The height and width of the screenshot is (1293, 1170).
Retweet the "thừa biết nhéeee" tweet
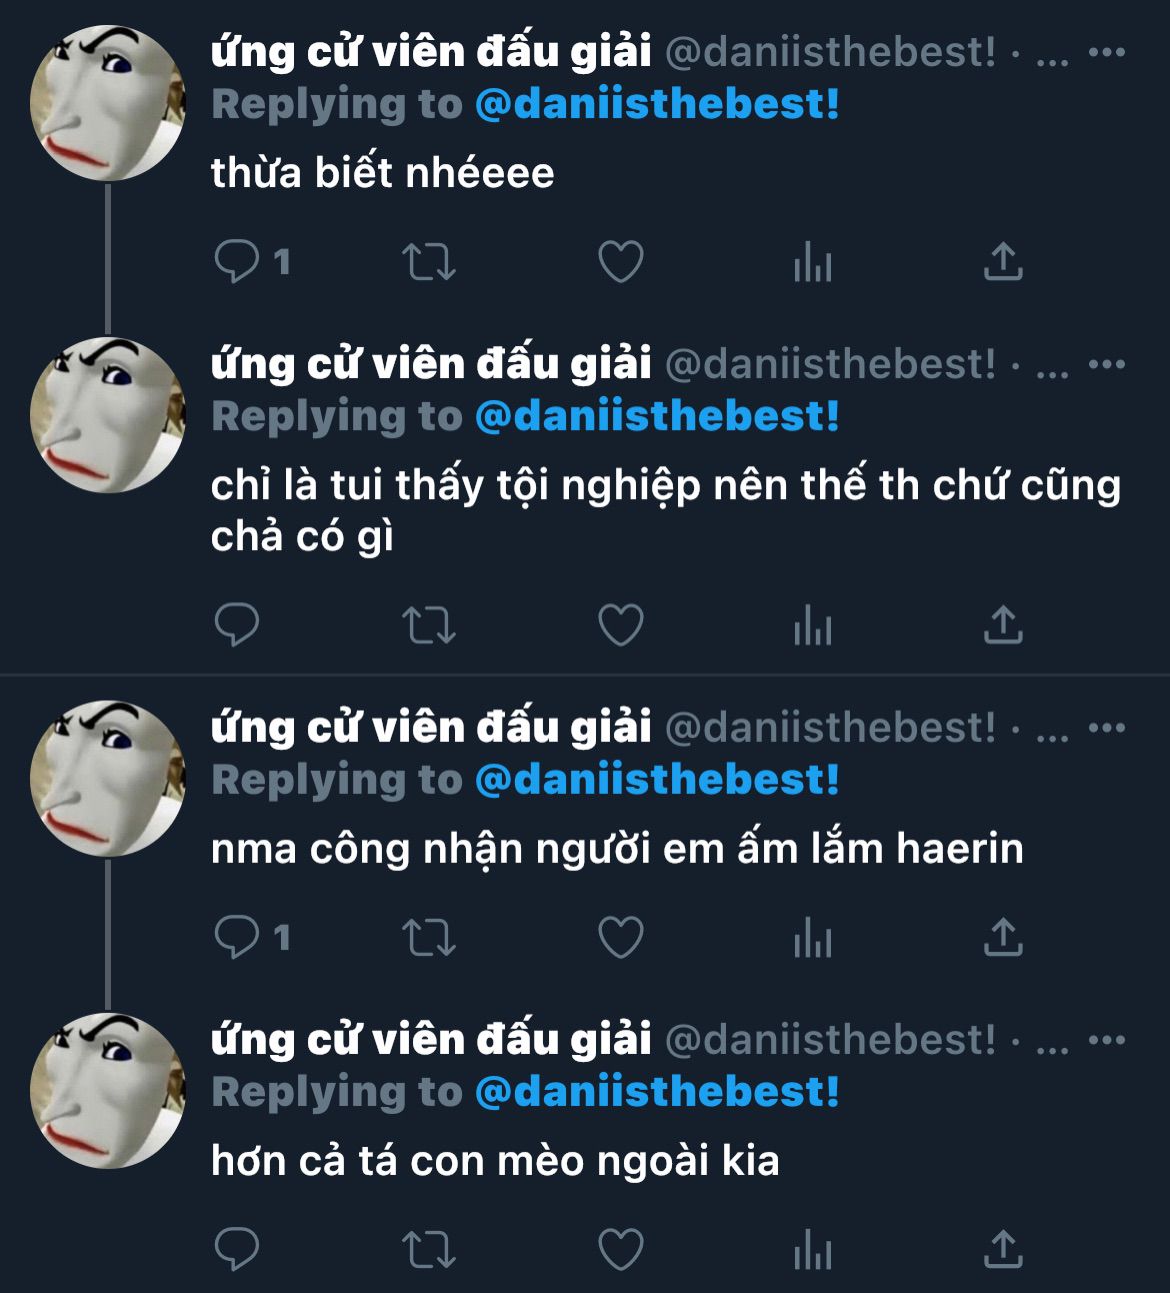[x=429, y=262]
